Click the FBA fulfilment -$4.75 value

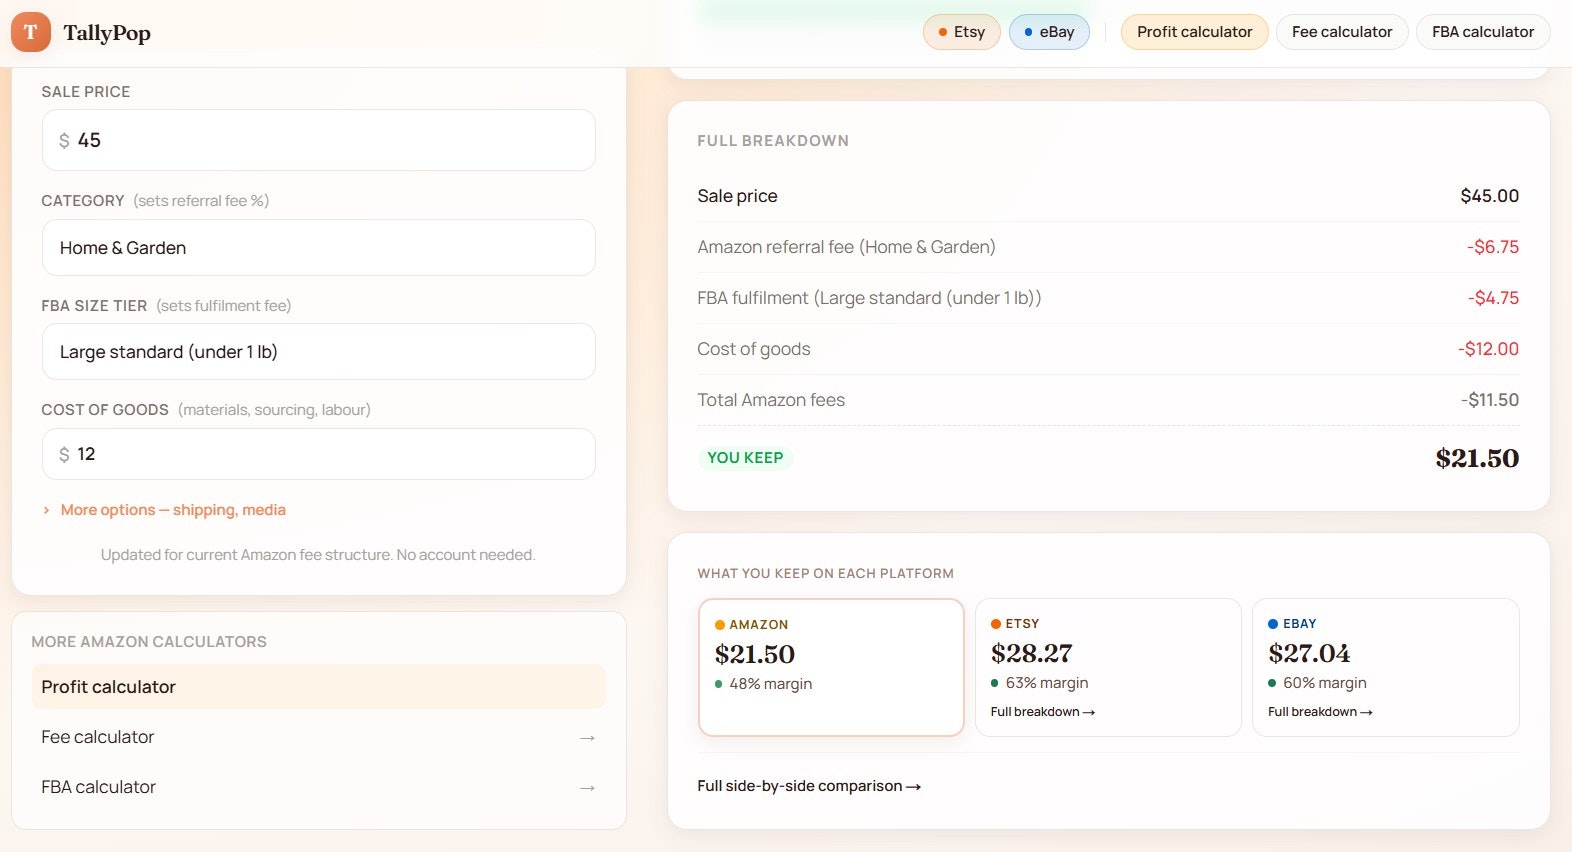pyautogui.click(x=1493, y=298)
